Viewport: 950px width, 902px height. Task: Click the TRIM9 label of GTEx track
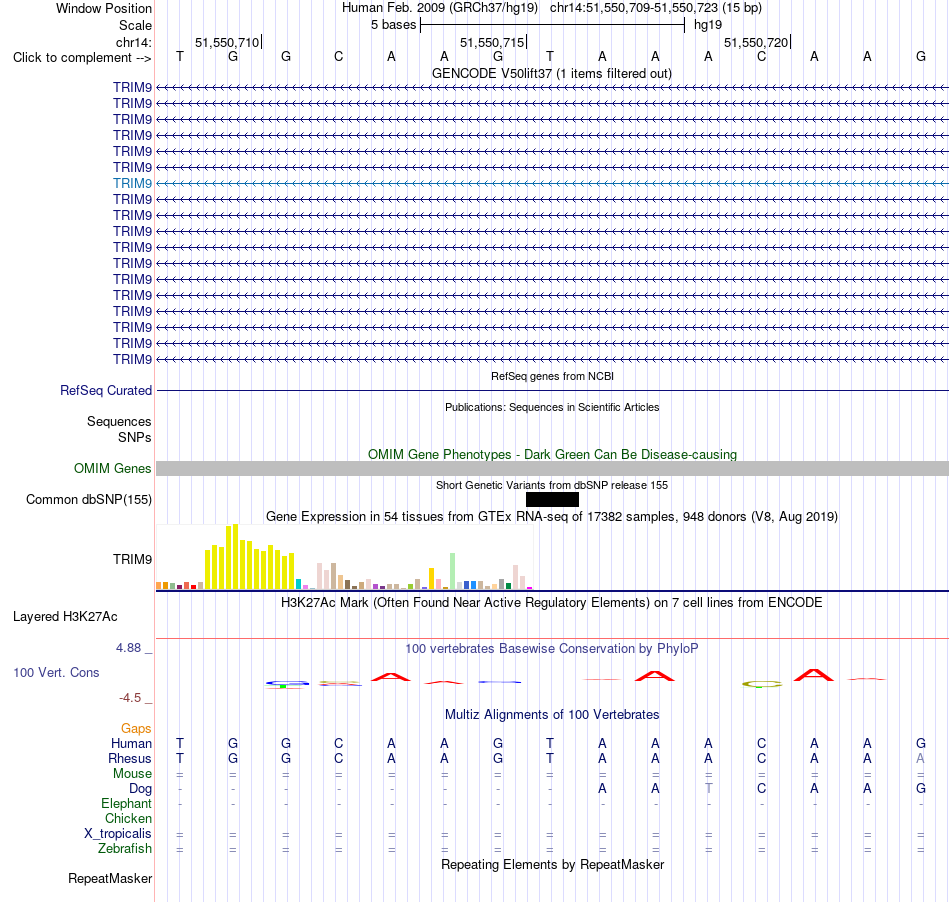(132, 560)
